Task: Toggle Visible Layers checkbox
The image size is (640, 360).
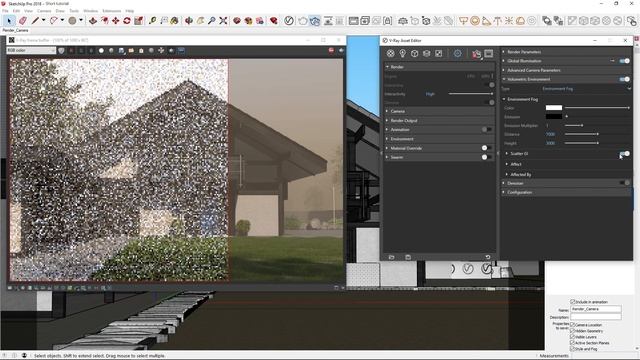Action: pyautogui.click(x=572, y=337)
